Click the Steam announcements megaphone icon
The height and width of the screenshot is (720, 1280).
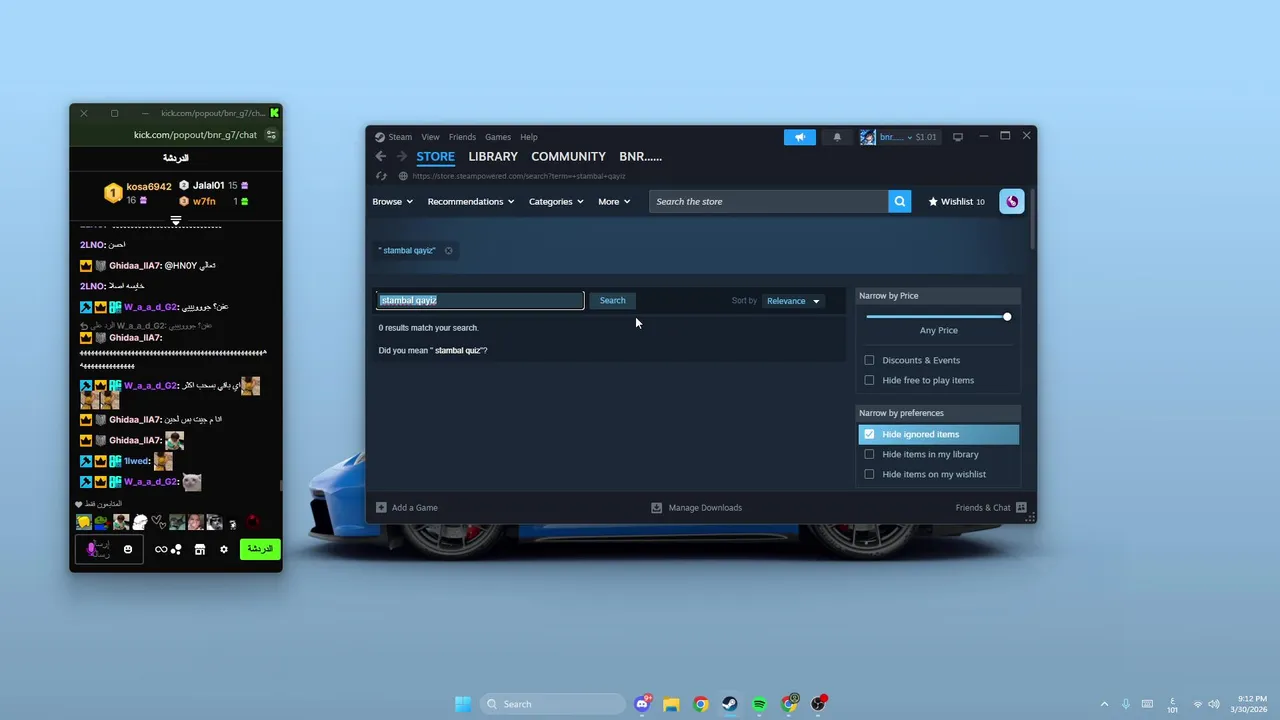click(800, 137)
